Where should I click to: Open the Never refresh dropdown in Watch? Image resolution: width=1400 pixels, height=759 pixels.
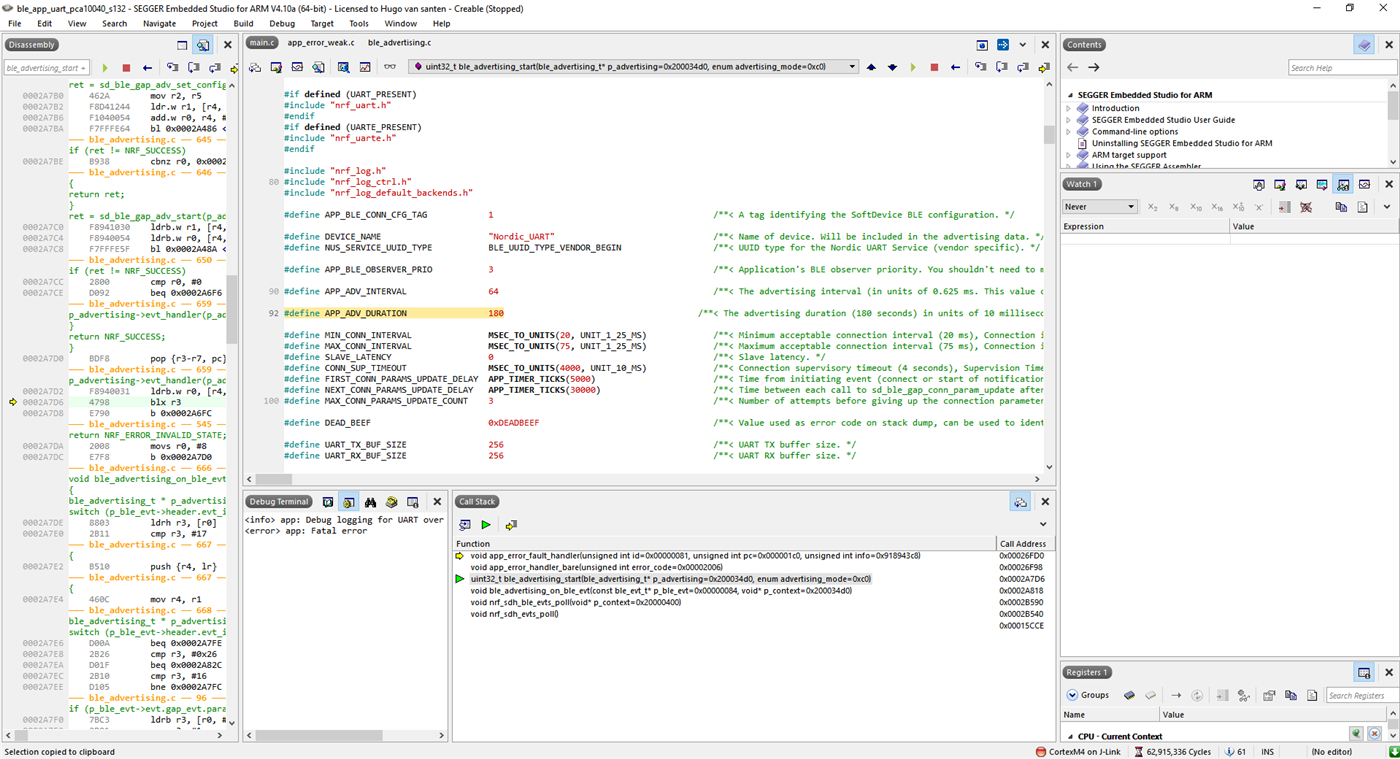click(x=1100, y=207)
